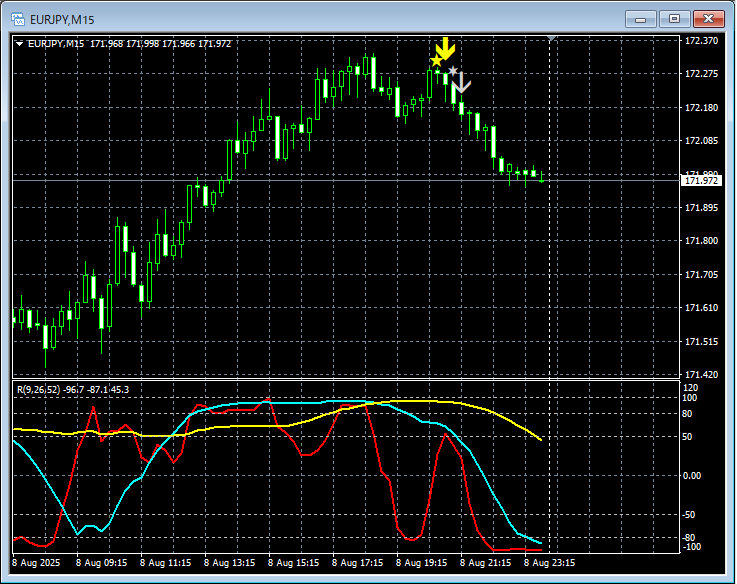Viewport: 737px width, 584px height.
Task: Click the EURJPY,M15 OHLC header text
Action: coord(129,44)
